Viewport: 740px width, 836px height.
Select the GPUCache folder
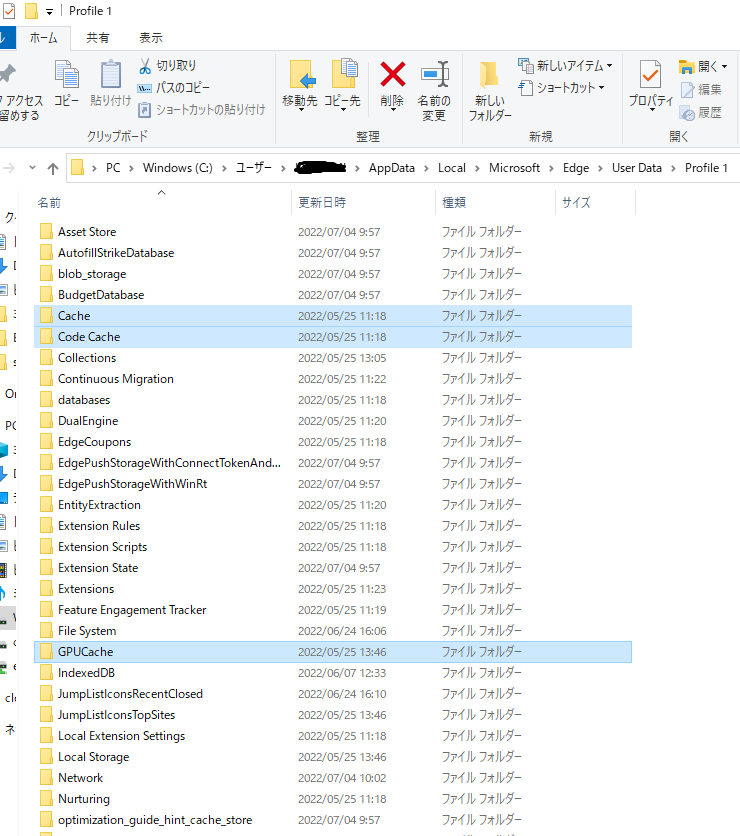(x=85, y=652)
